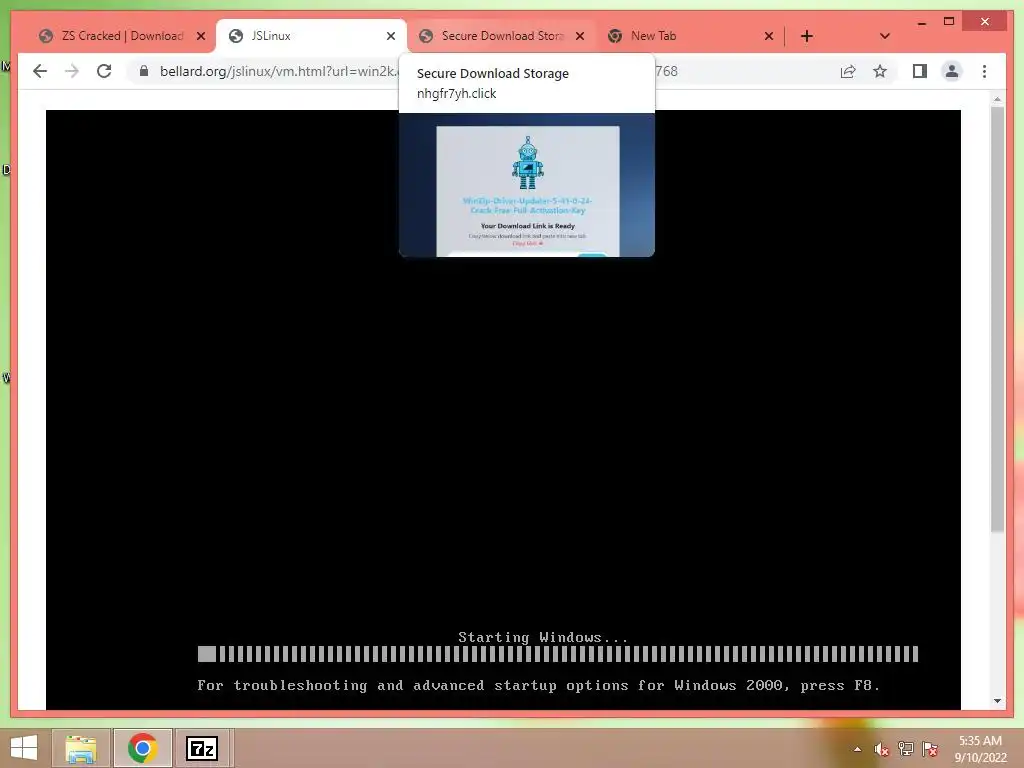Click the scrollbar down arrow
1024x768 pixels.
click(x=997, y=701)
